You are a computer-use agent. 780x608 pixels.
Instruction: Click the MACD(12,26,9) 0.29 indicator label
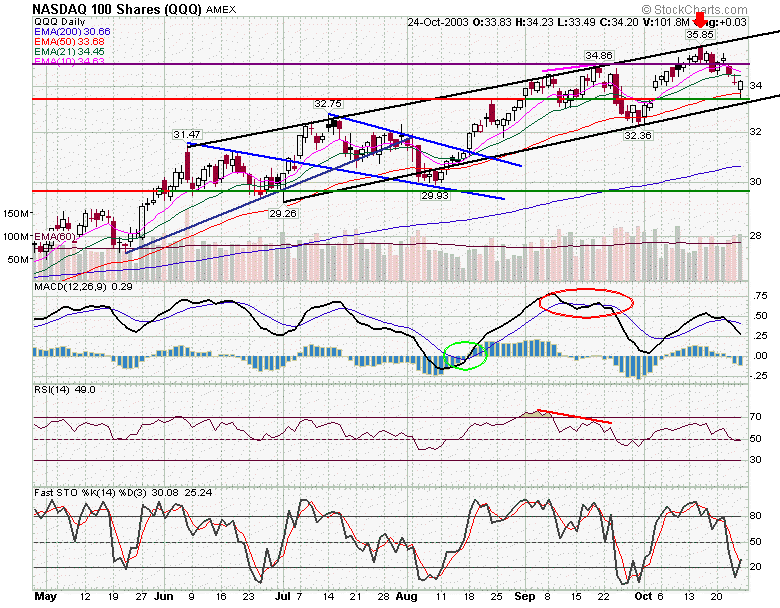83,287
